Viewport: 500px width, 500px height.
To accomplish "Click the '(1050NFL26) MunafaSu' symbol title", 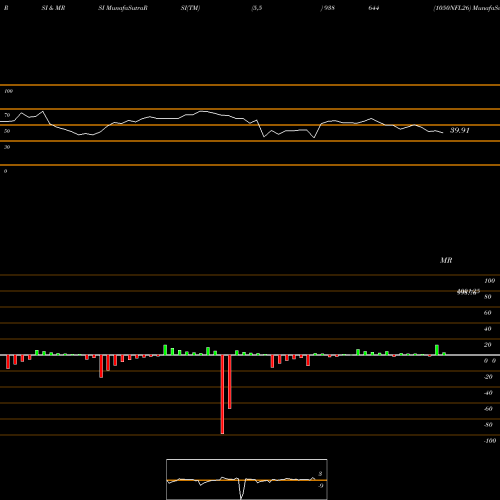I will [466, 8].
